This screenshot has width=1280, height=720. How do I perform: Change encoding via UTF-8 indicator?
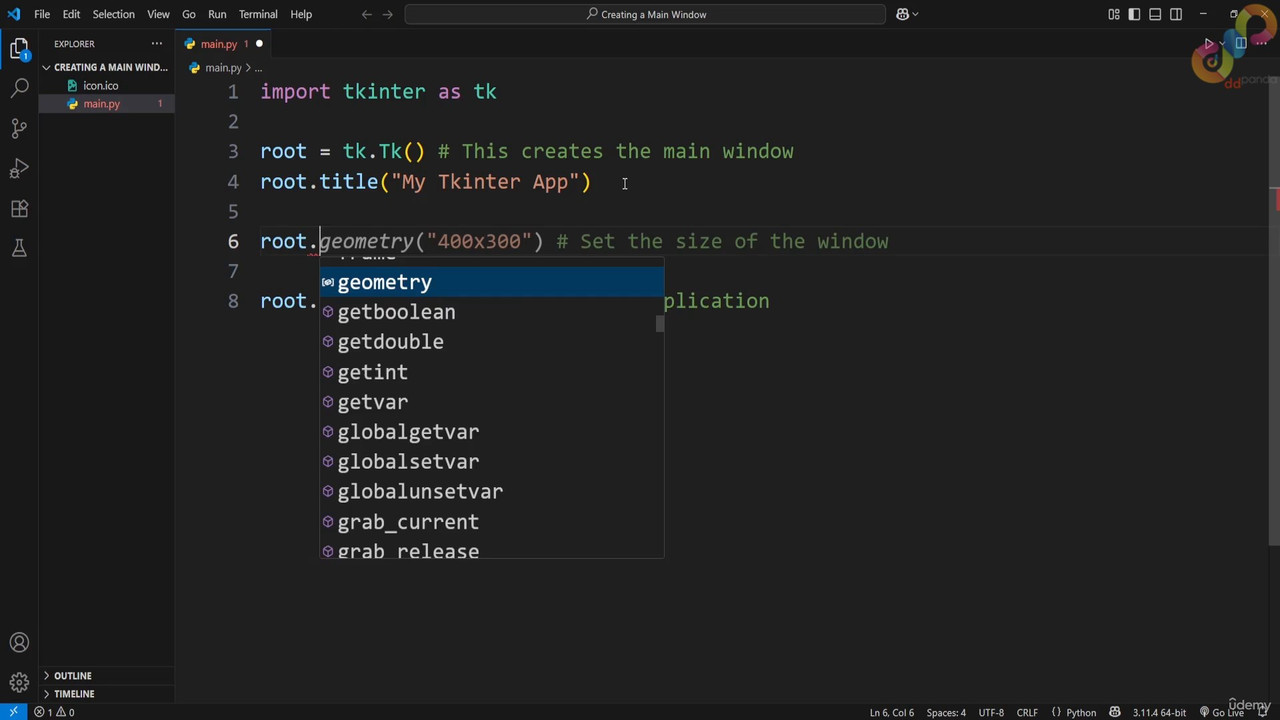point(991,712)
